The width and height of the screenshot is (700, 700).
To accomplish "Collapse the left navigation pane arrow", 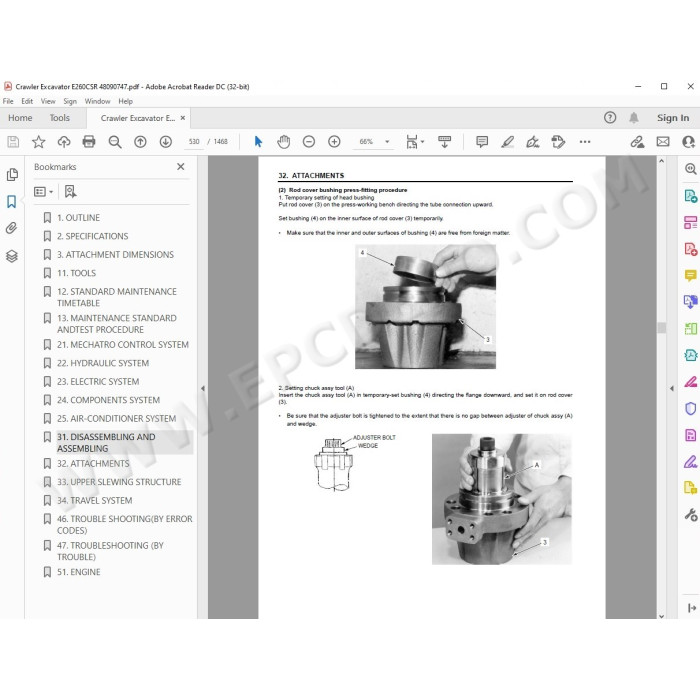I will click(x=203, y=388).
